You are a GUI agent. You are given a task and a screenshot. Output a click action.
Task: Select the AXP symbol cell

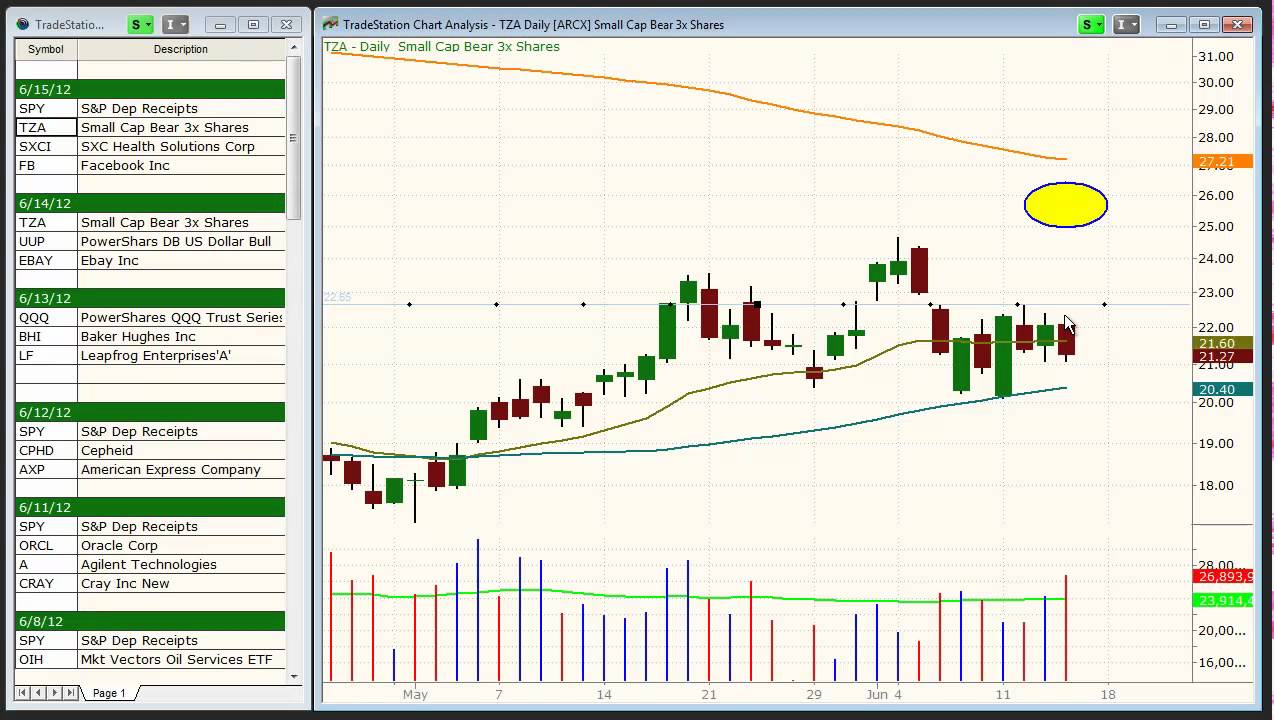pos(46,469)
